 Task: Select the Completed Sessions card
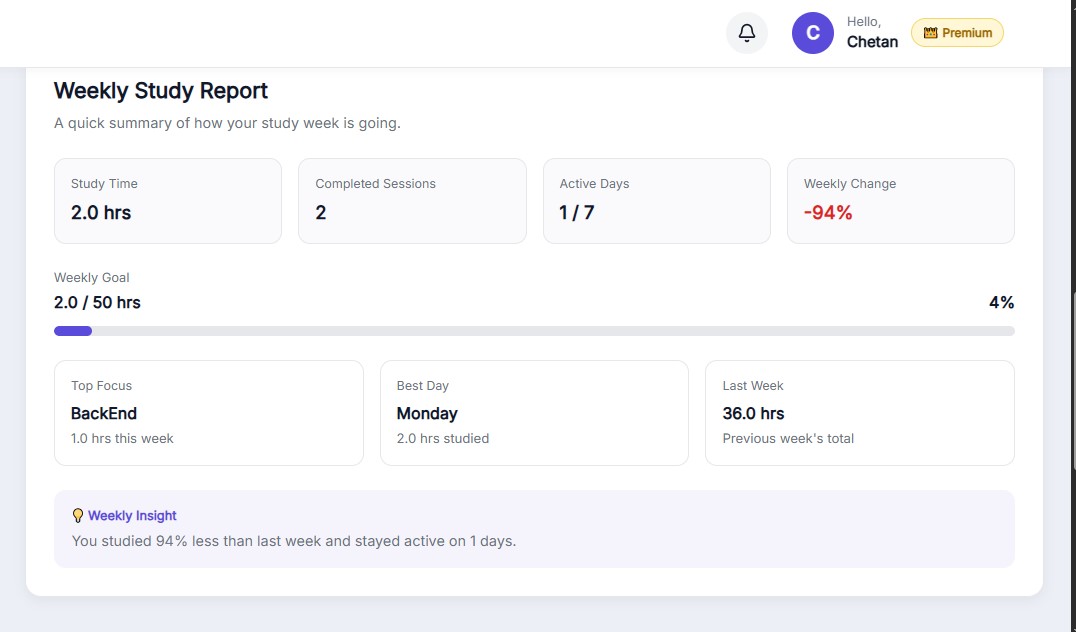pyautogui.click(x=412, y=201)
